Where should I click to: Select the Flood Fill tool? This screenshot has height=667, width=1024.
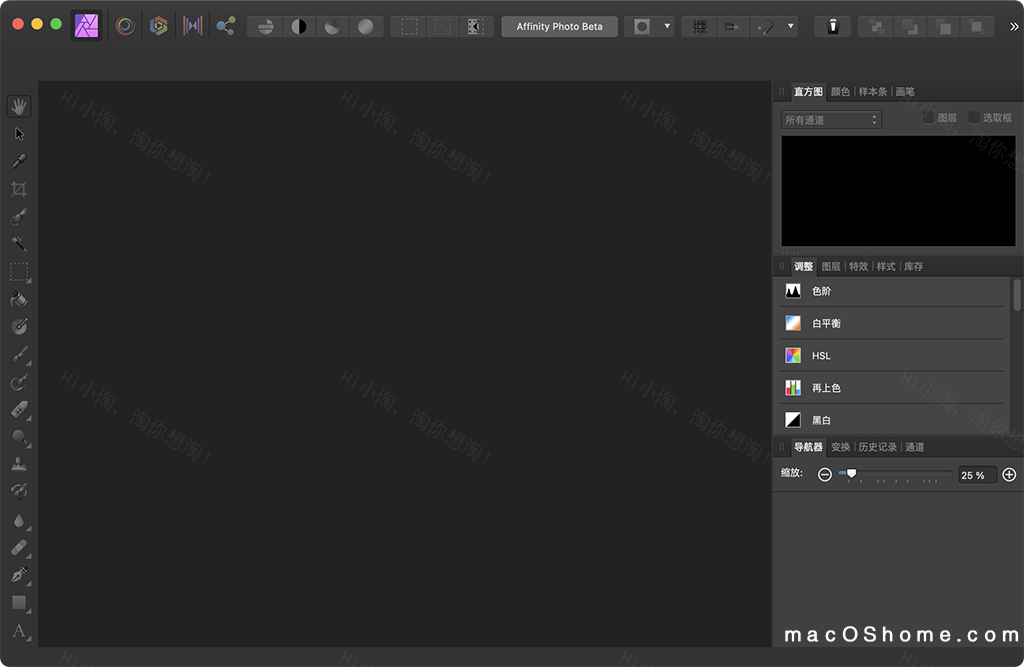[18, 299]
